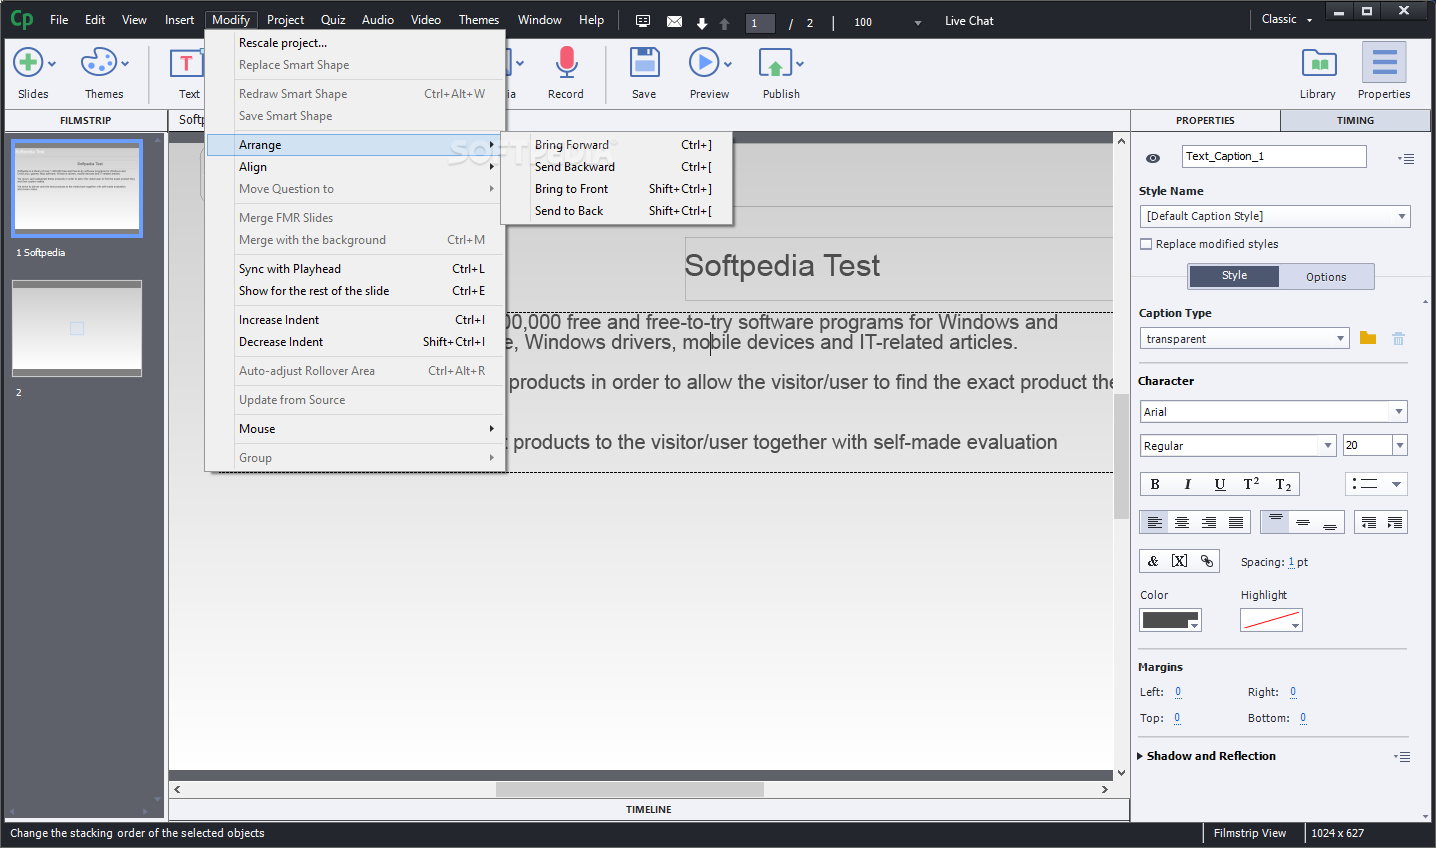Click the Slides add icon

pos(28,63)
